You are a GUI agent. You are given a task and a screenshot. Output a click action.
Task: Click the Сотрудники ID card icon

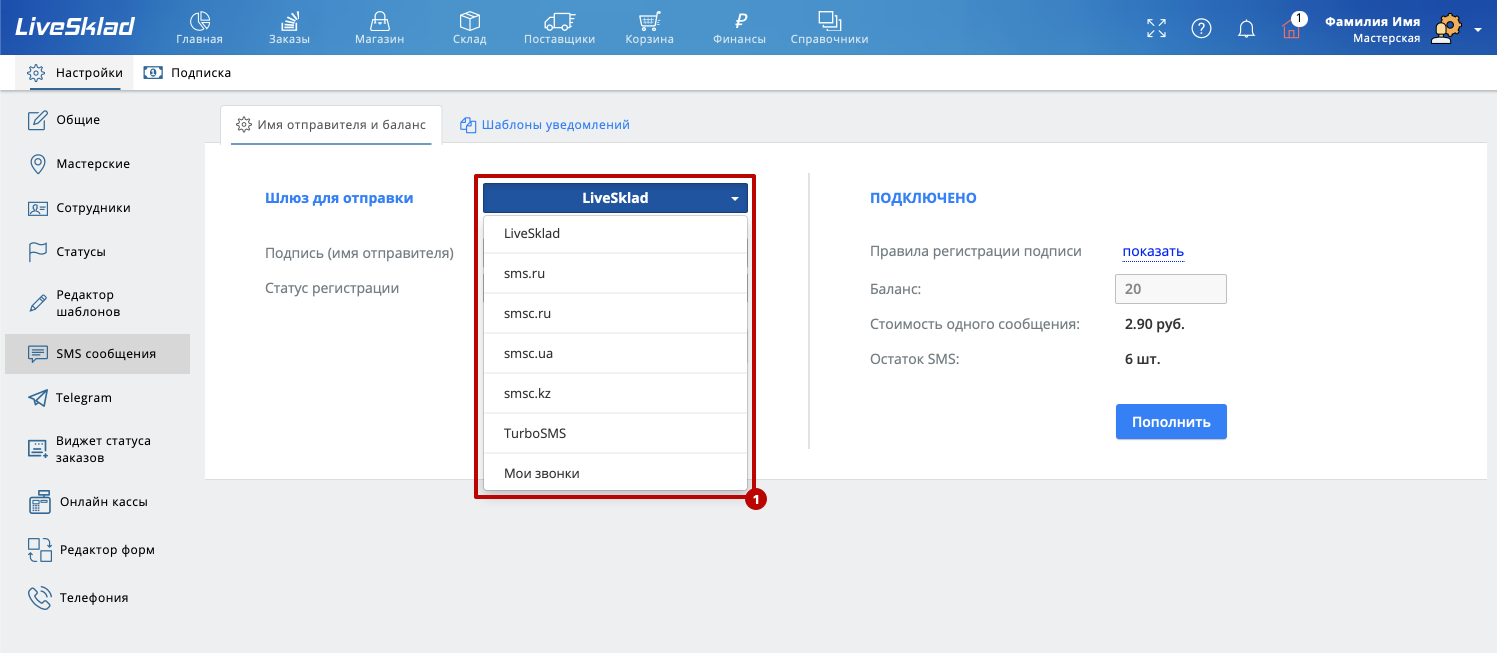(x=38, y=208)
